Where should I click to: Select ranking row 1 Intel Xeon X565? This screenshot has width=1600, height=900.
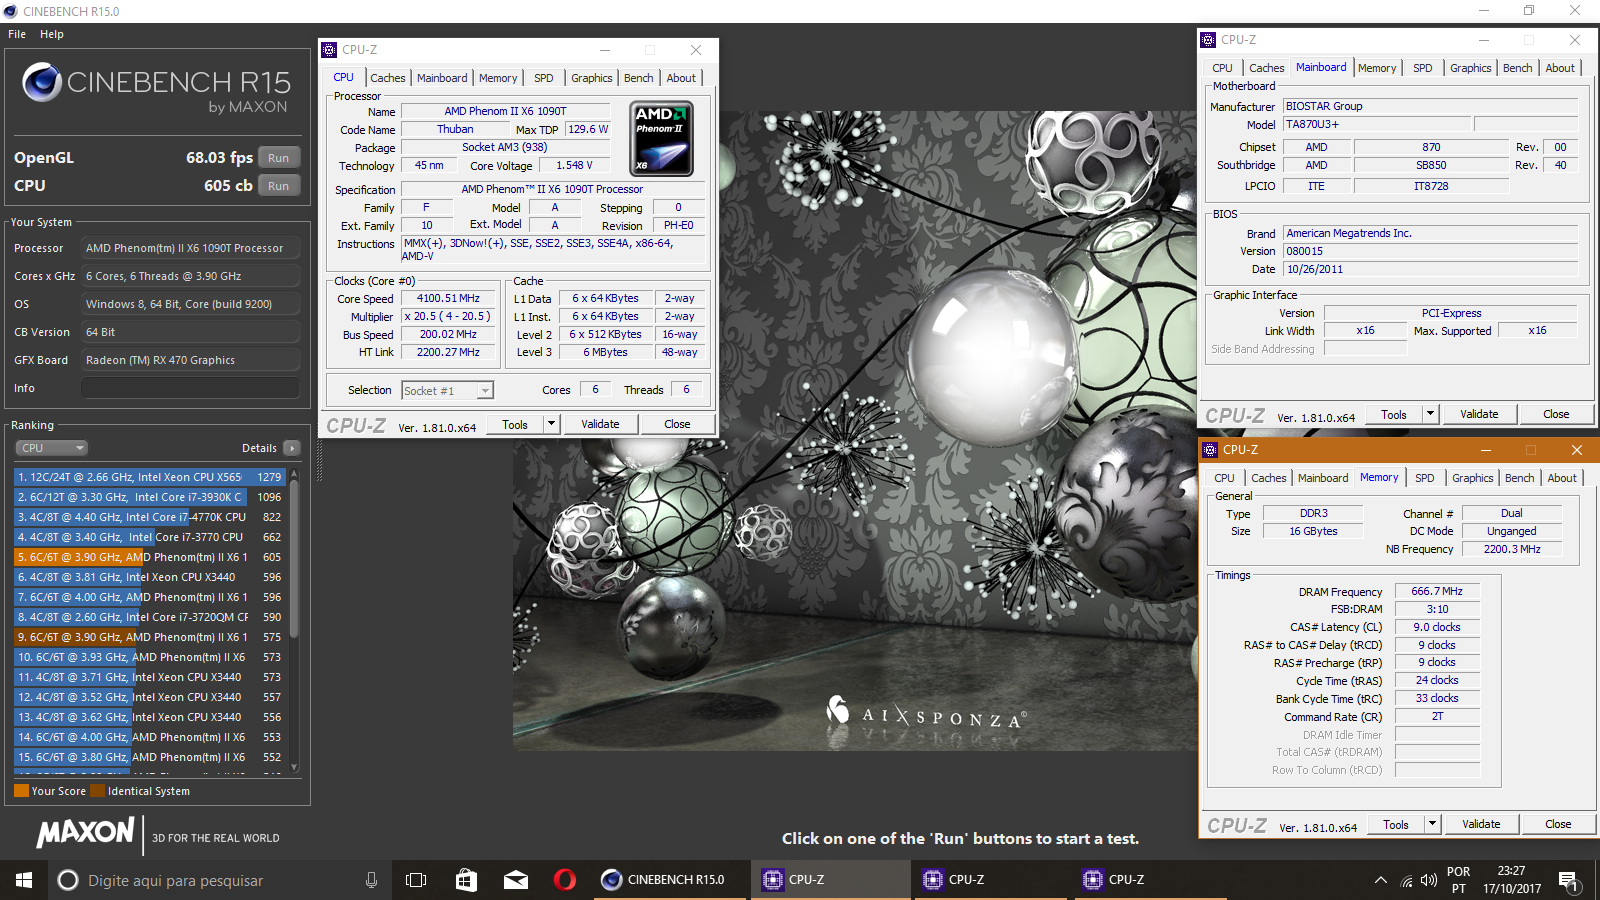pyautogui.click(x=150, y=477)
